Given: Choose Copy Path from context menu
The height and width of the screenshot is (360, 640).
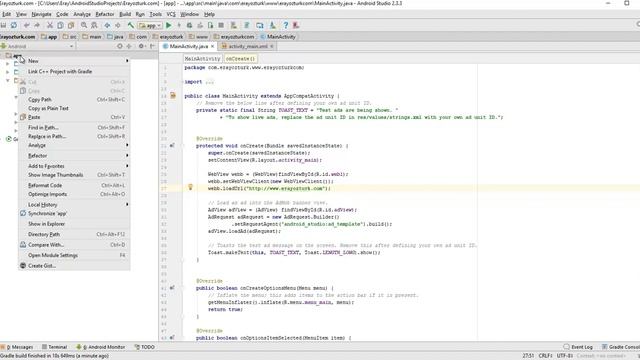Looking at the screenshot, I should pos(74,100).
